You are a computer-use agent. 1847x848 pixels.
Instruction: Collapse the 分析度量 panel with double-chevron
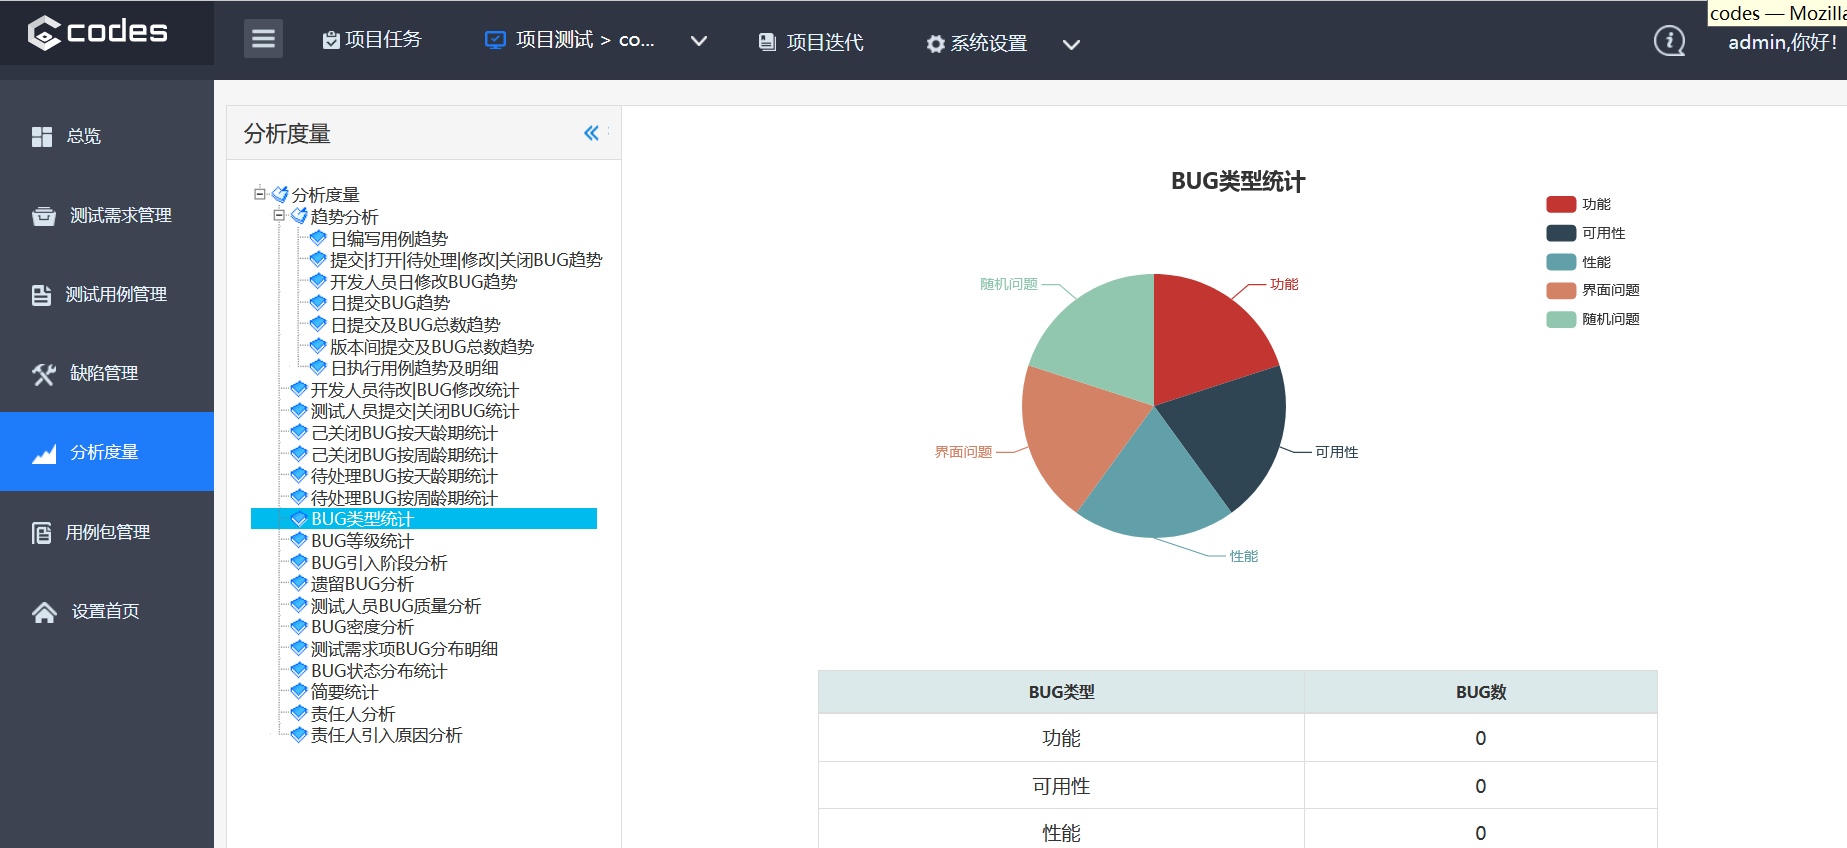[x=591, y=133]
